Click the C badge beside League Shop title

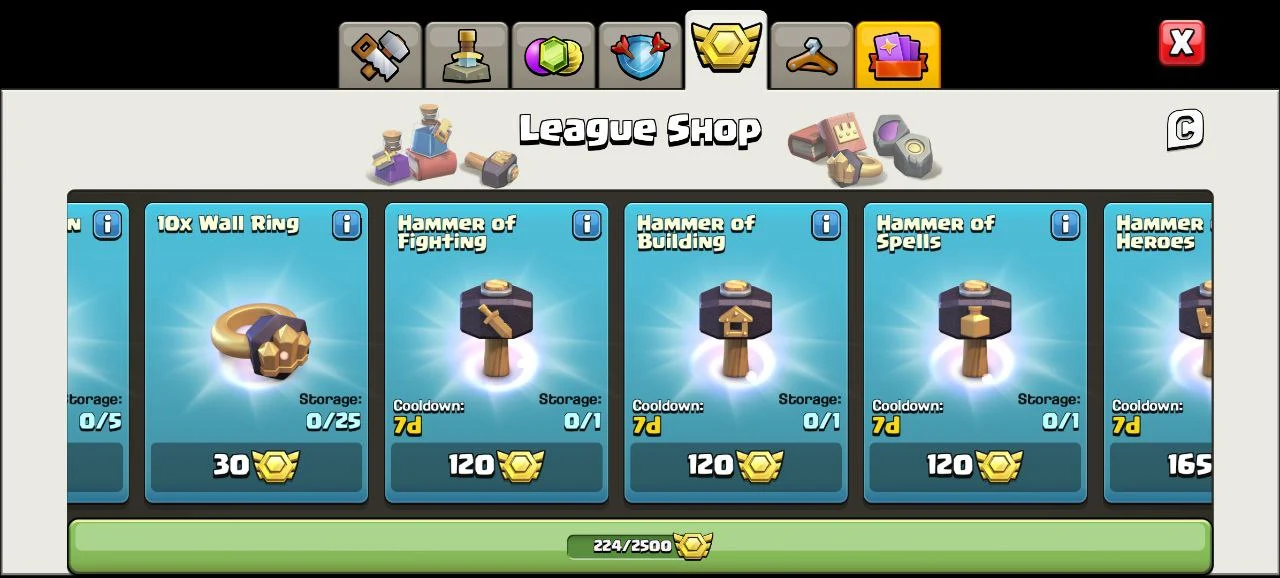pos(1185,130)
